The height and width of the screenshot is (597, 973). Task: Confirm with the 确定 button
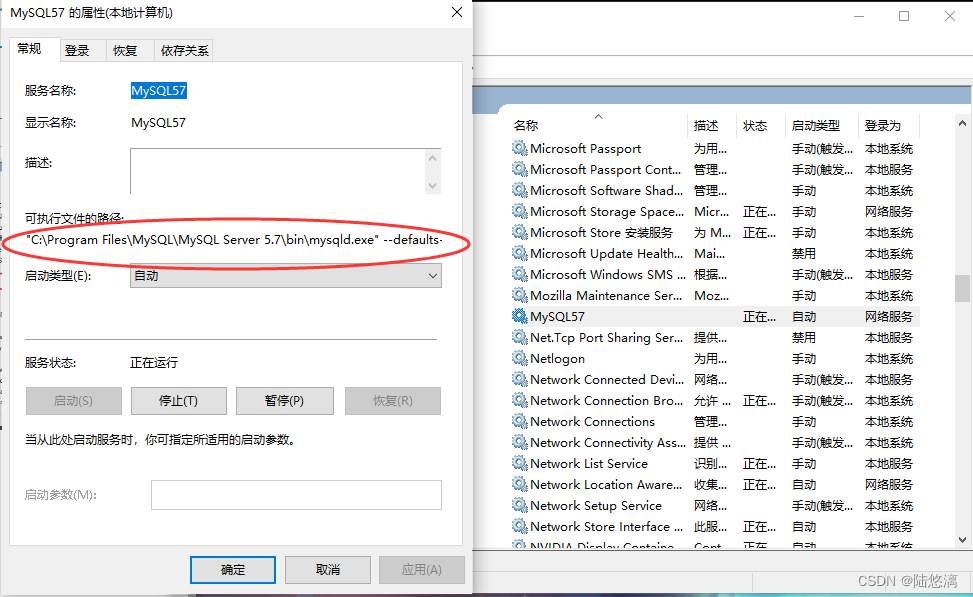click(x=233, y=570)
